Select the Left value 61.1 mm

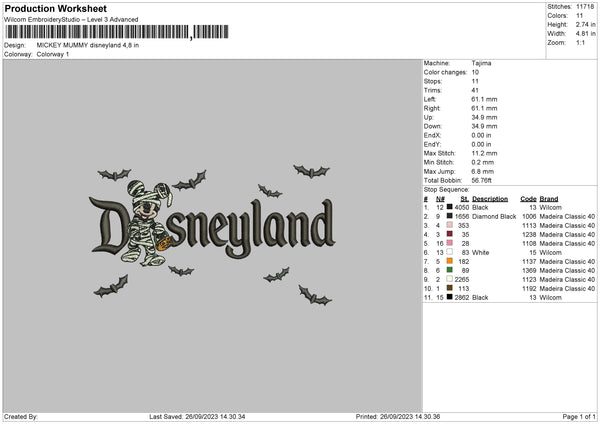[x=484, y=99]
